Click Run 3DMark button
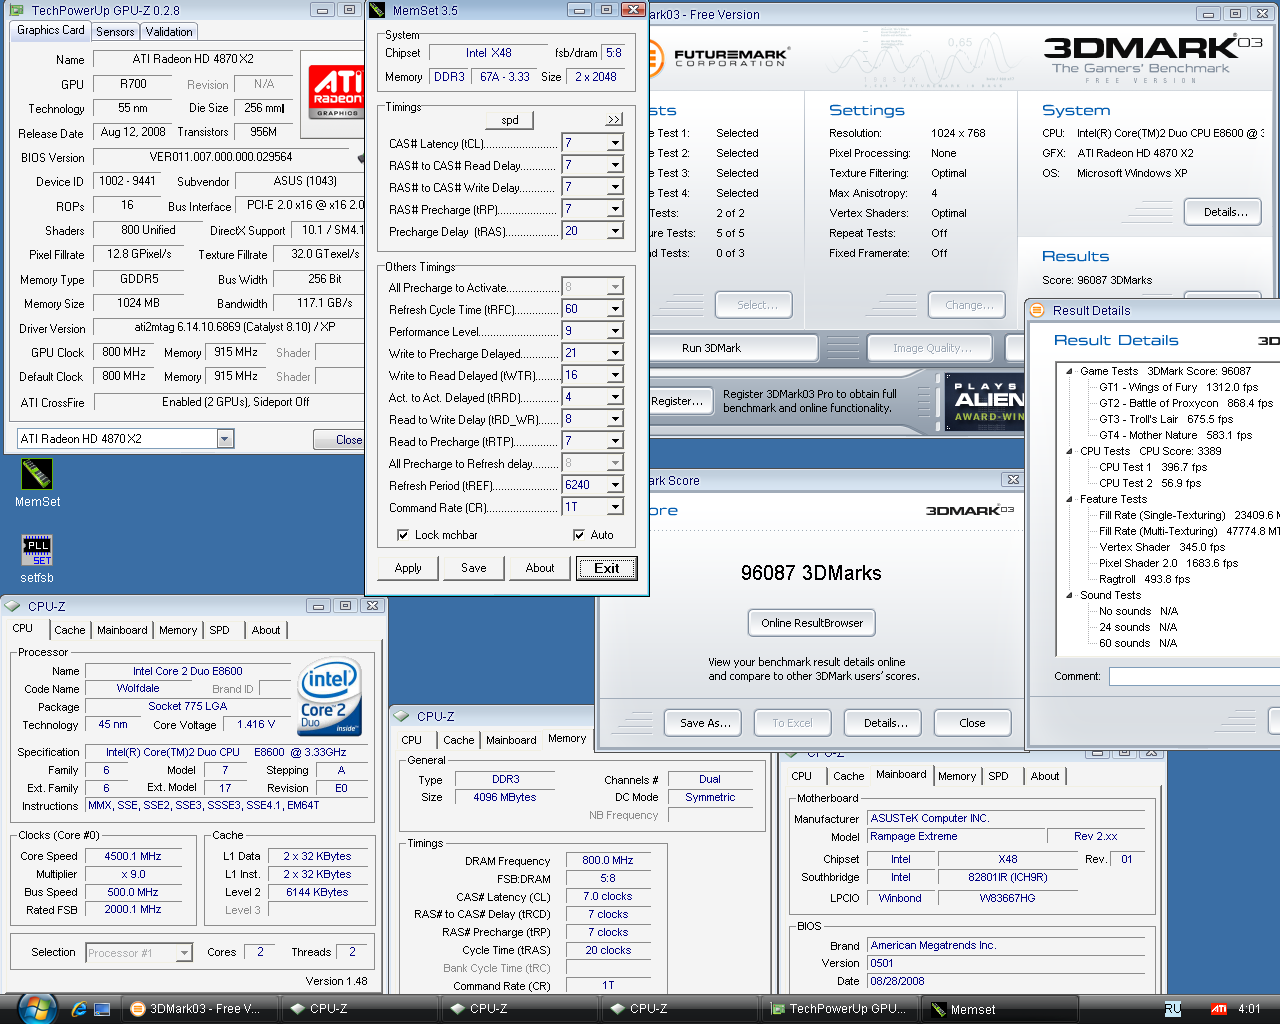The width and height of the screenshot is (1280, 1024). pyautogui.click(x=712, y=348)
